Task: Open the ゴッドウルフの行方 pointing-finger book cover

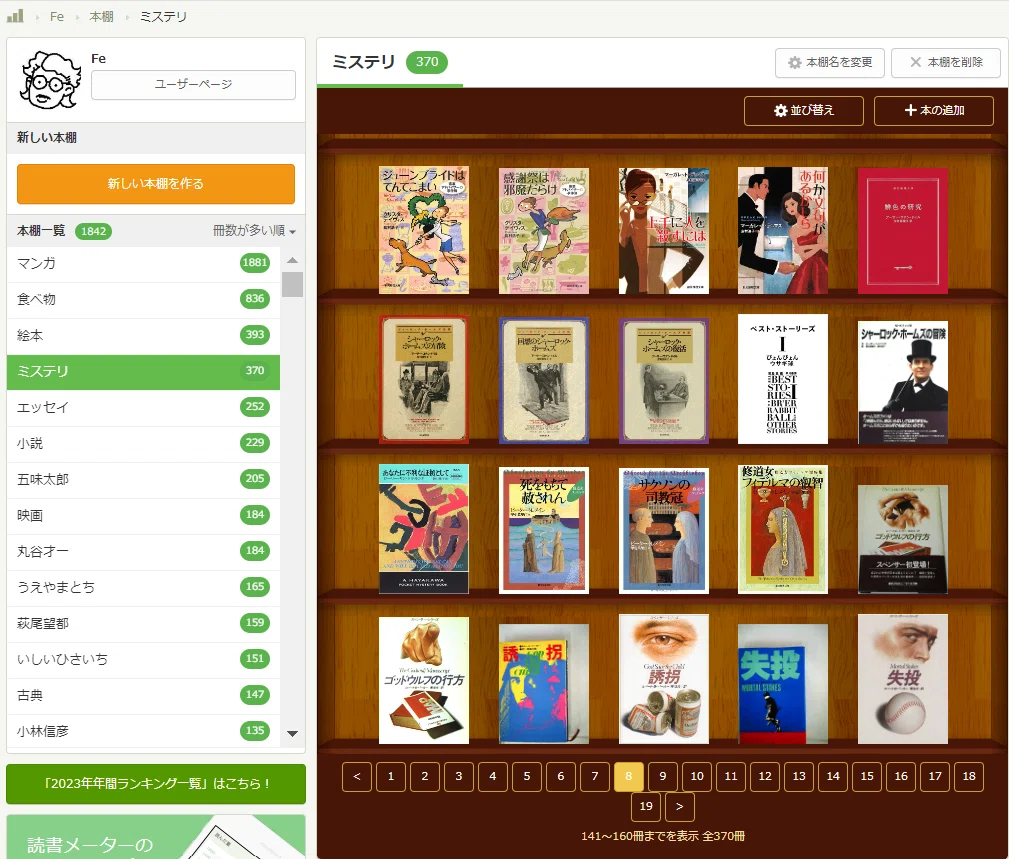Action: [x=423, y=680]
